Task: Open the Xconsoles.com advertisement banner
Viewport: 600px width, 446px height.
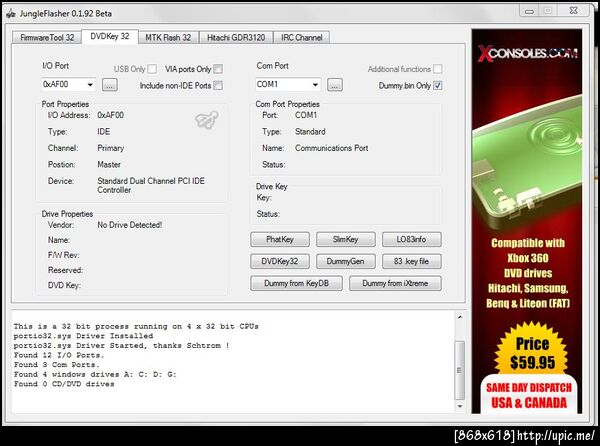Action: pos(527,221)
